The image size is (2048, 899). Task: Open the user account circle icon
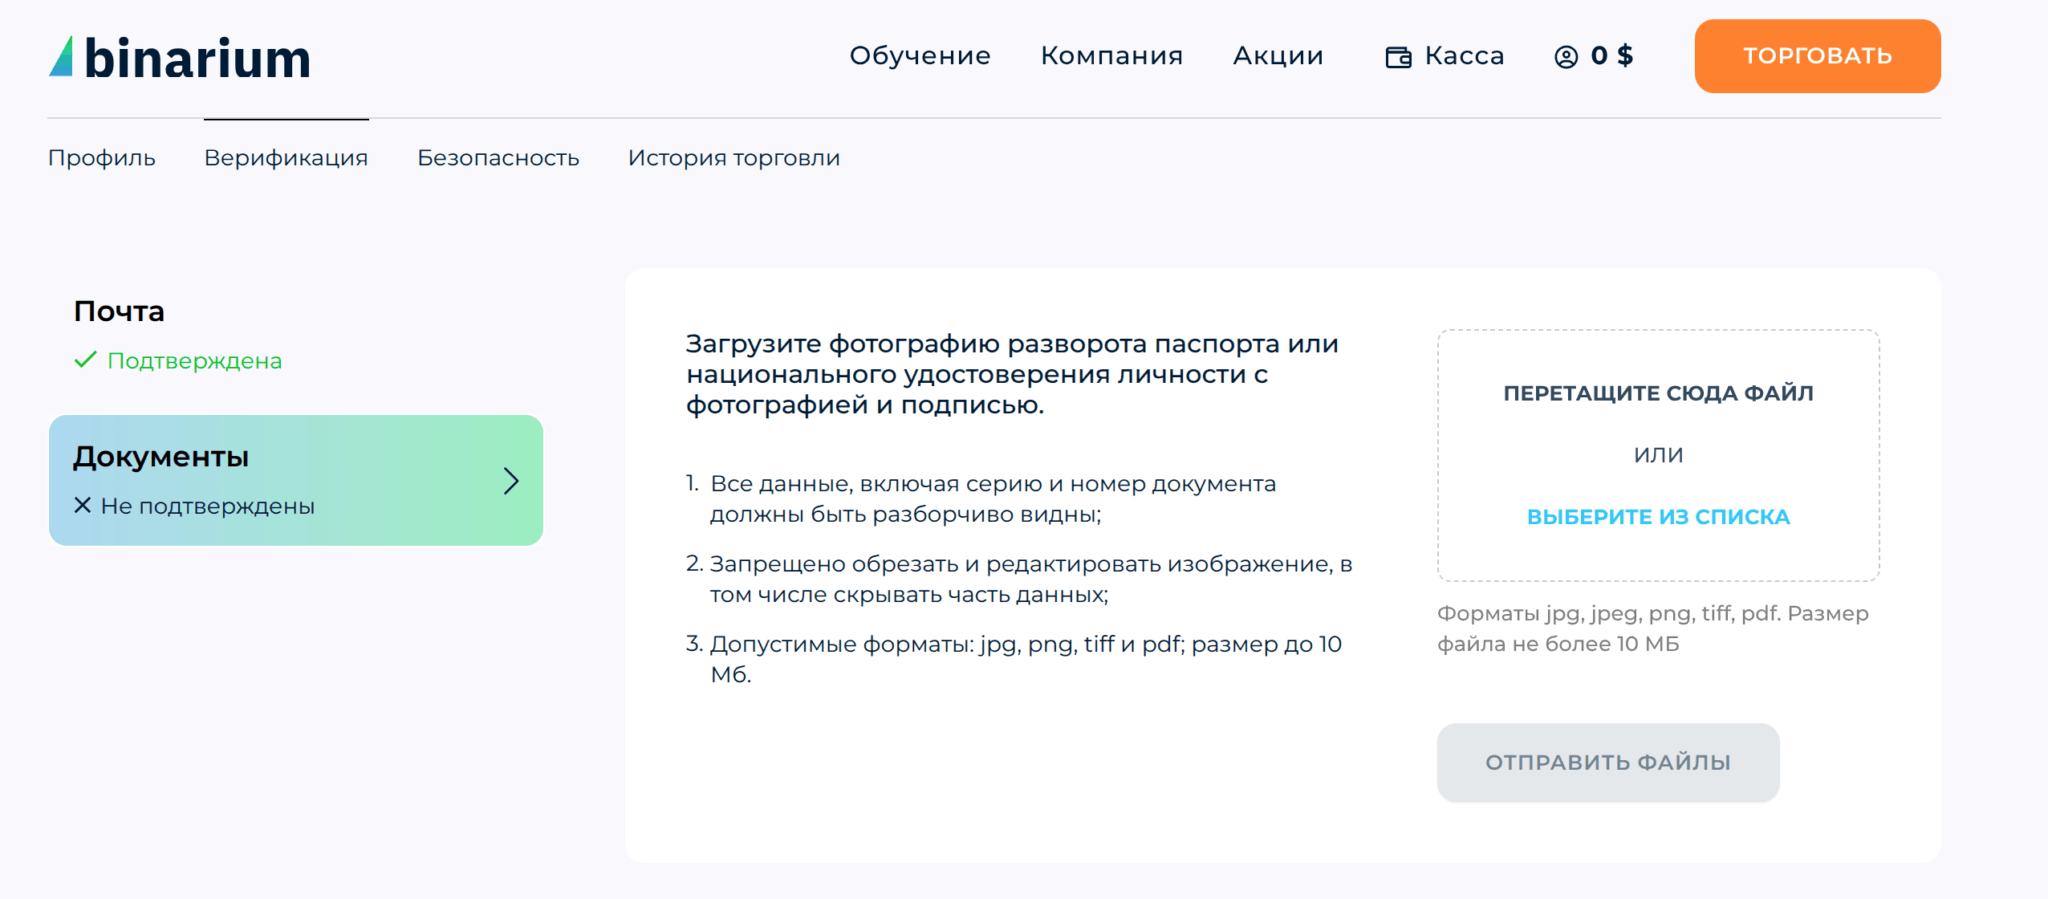[x=1566, y=57]
